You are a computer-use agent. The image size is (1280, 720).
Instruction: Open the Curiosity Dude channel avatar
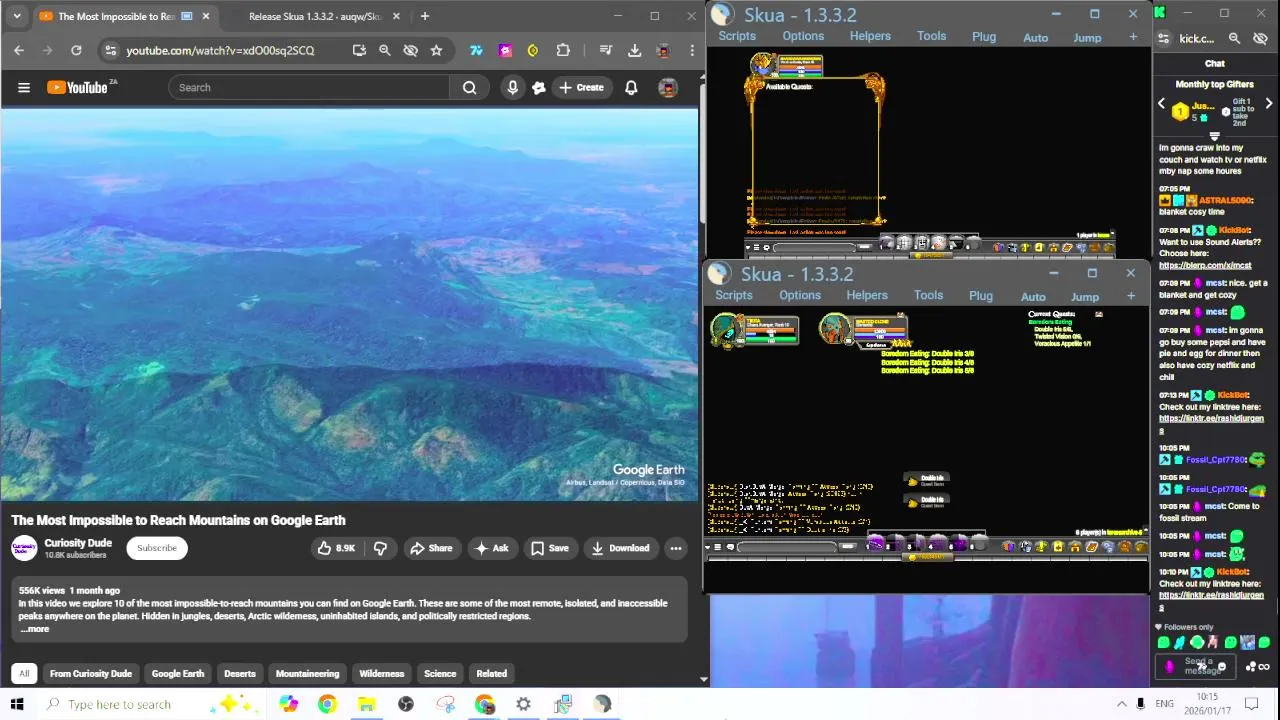(24, 548)
